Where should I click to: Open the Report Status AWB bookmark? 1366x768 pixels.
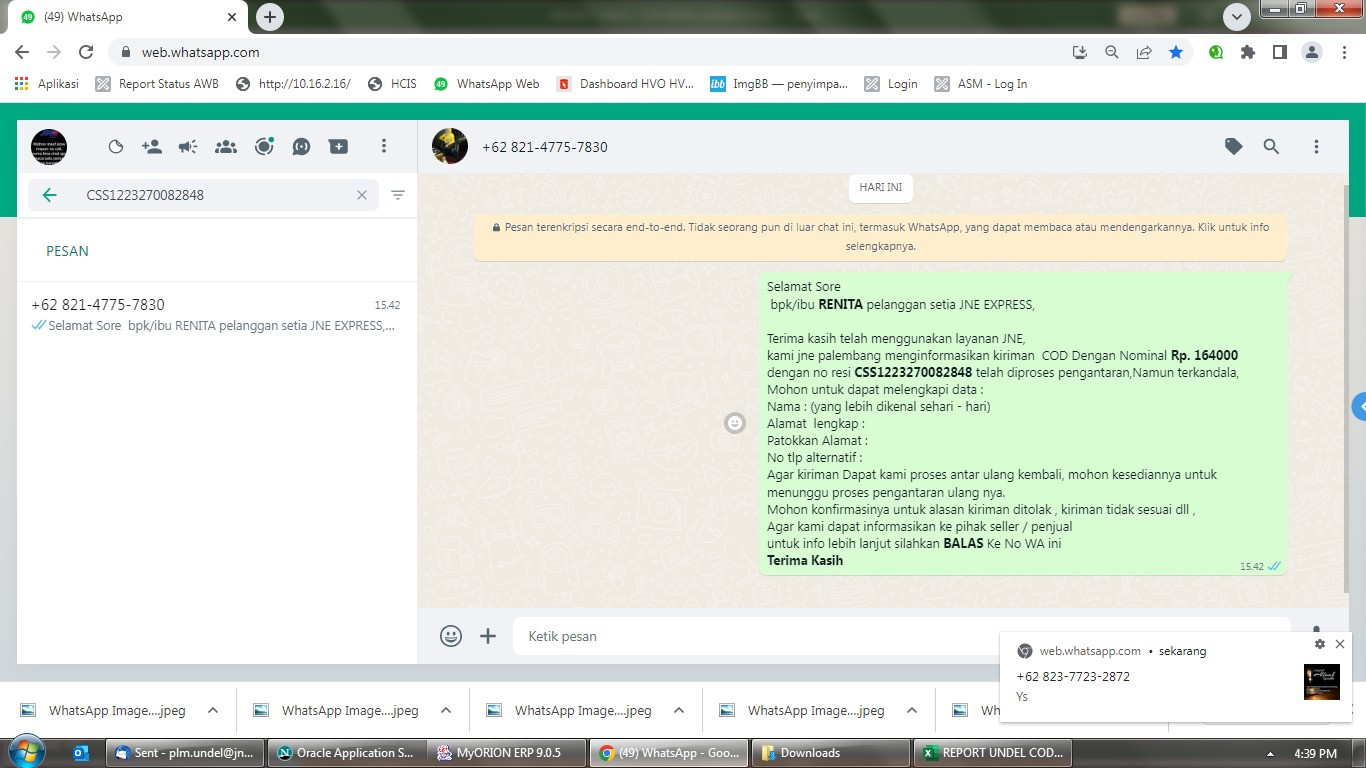click(x=157, y=84)
